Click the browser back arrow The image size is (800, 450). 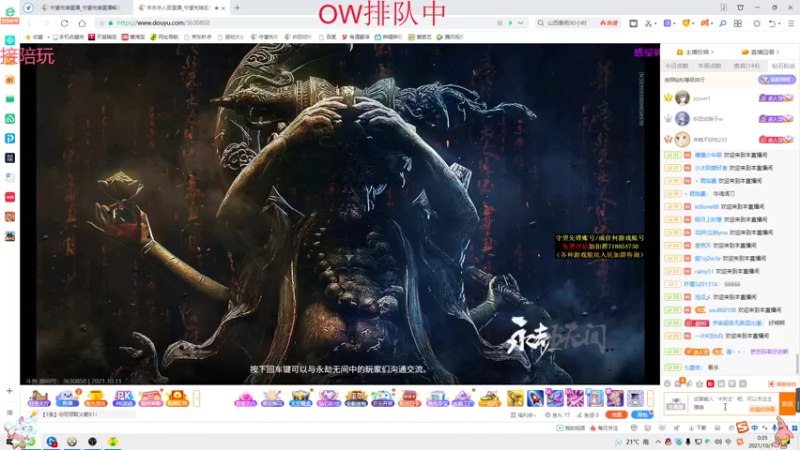click(30, 23)
